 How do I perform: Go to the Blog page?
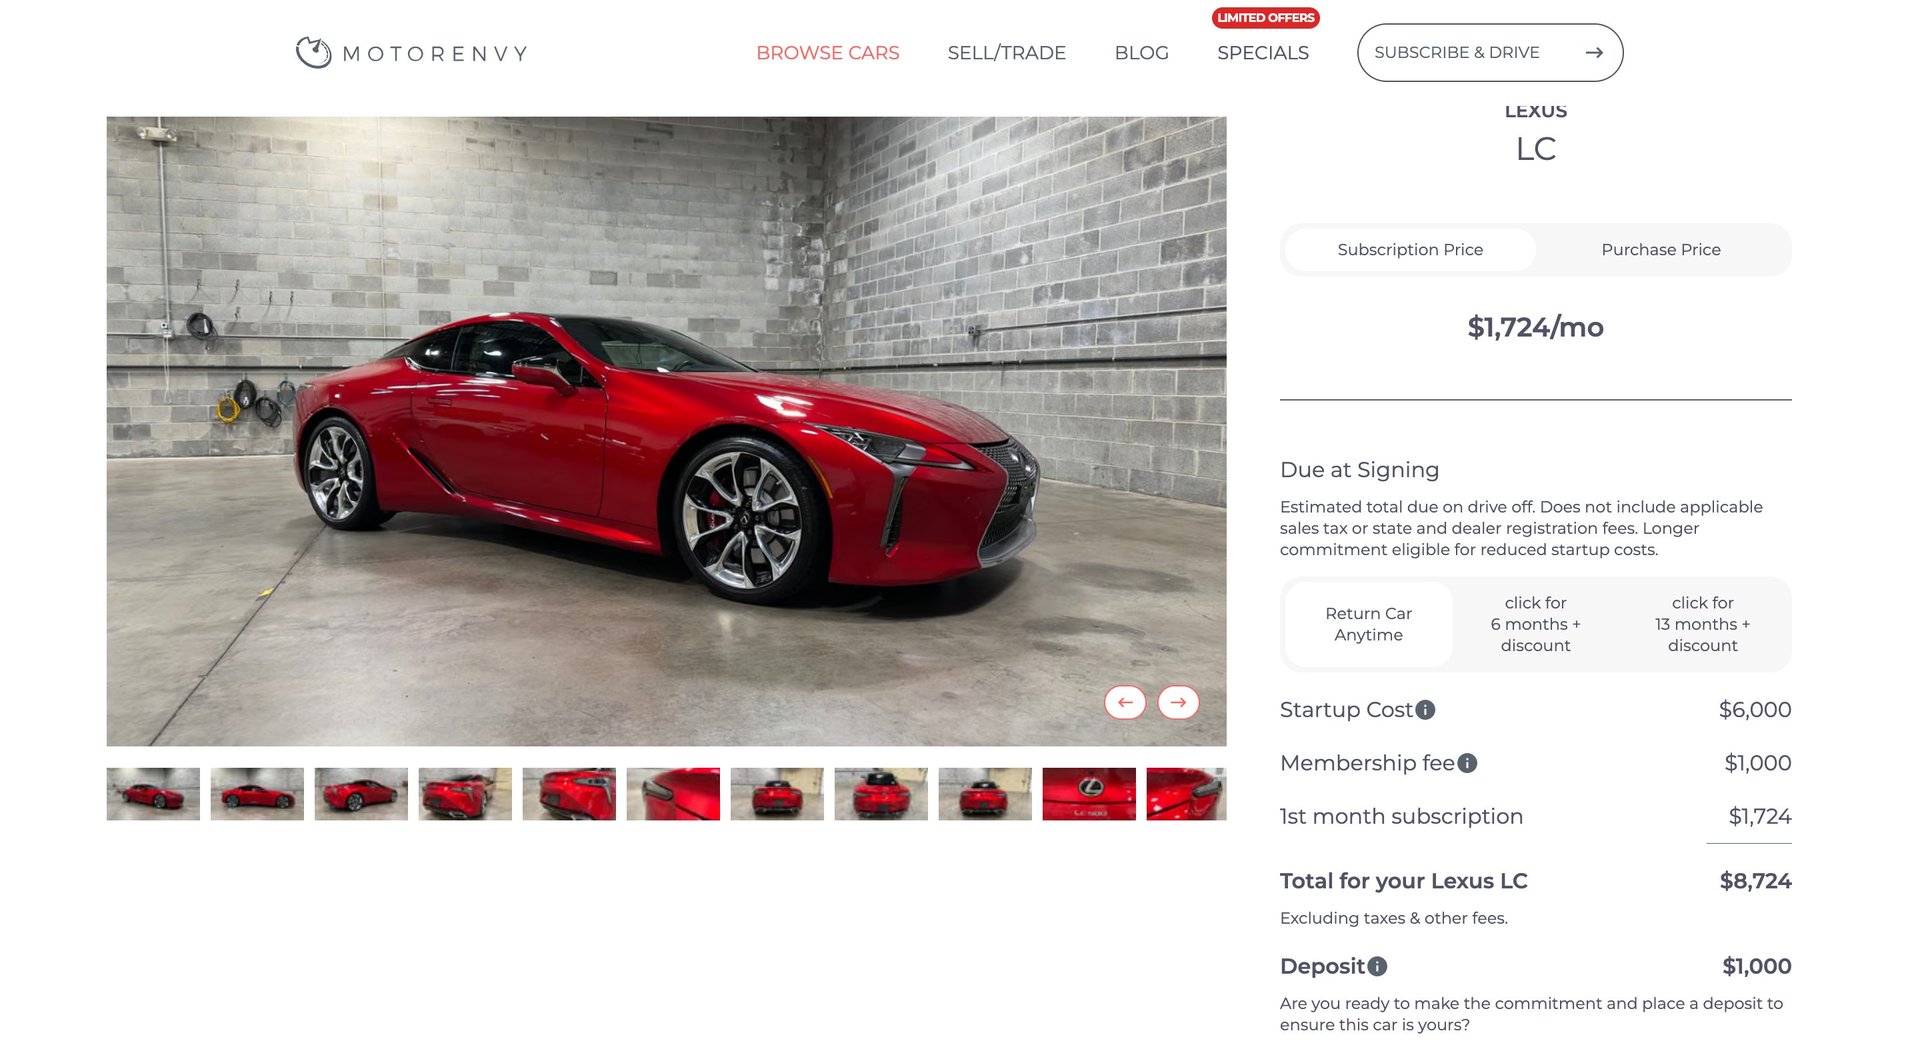(1141, 53)
